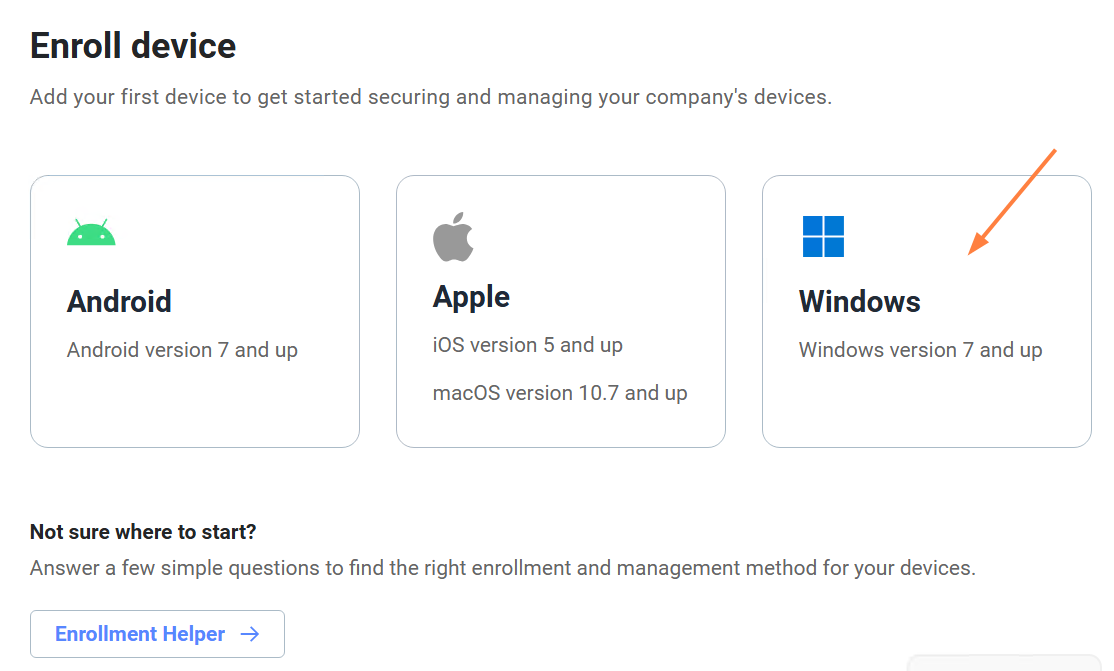
Task: Click the green Android robot icon
Action: coord(91,233)
